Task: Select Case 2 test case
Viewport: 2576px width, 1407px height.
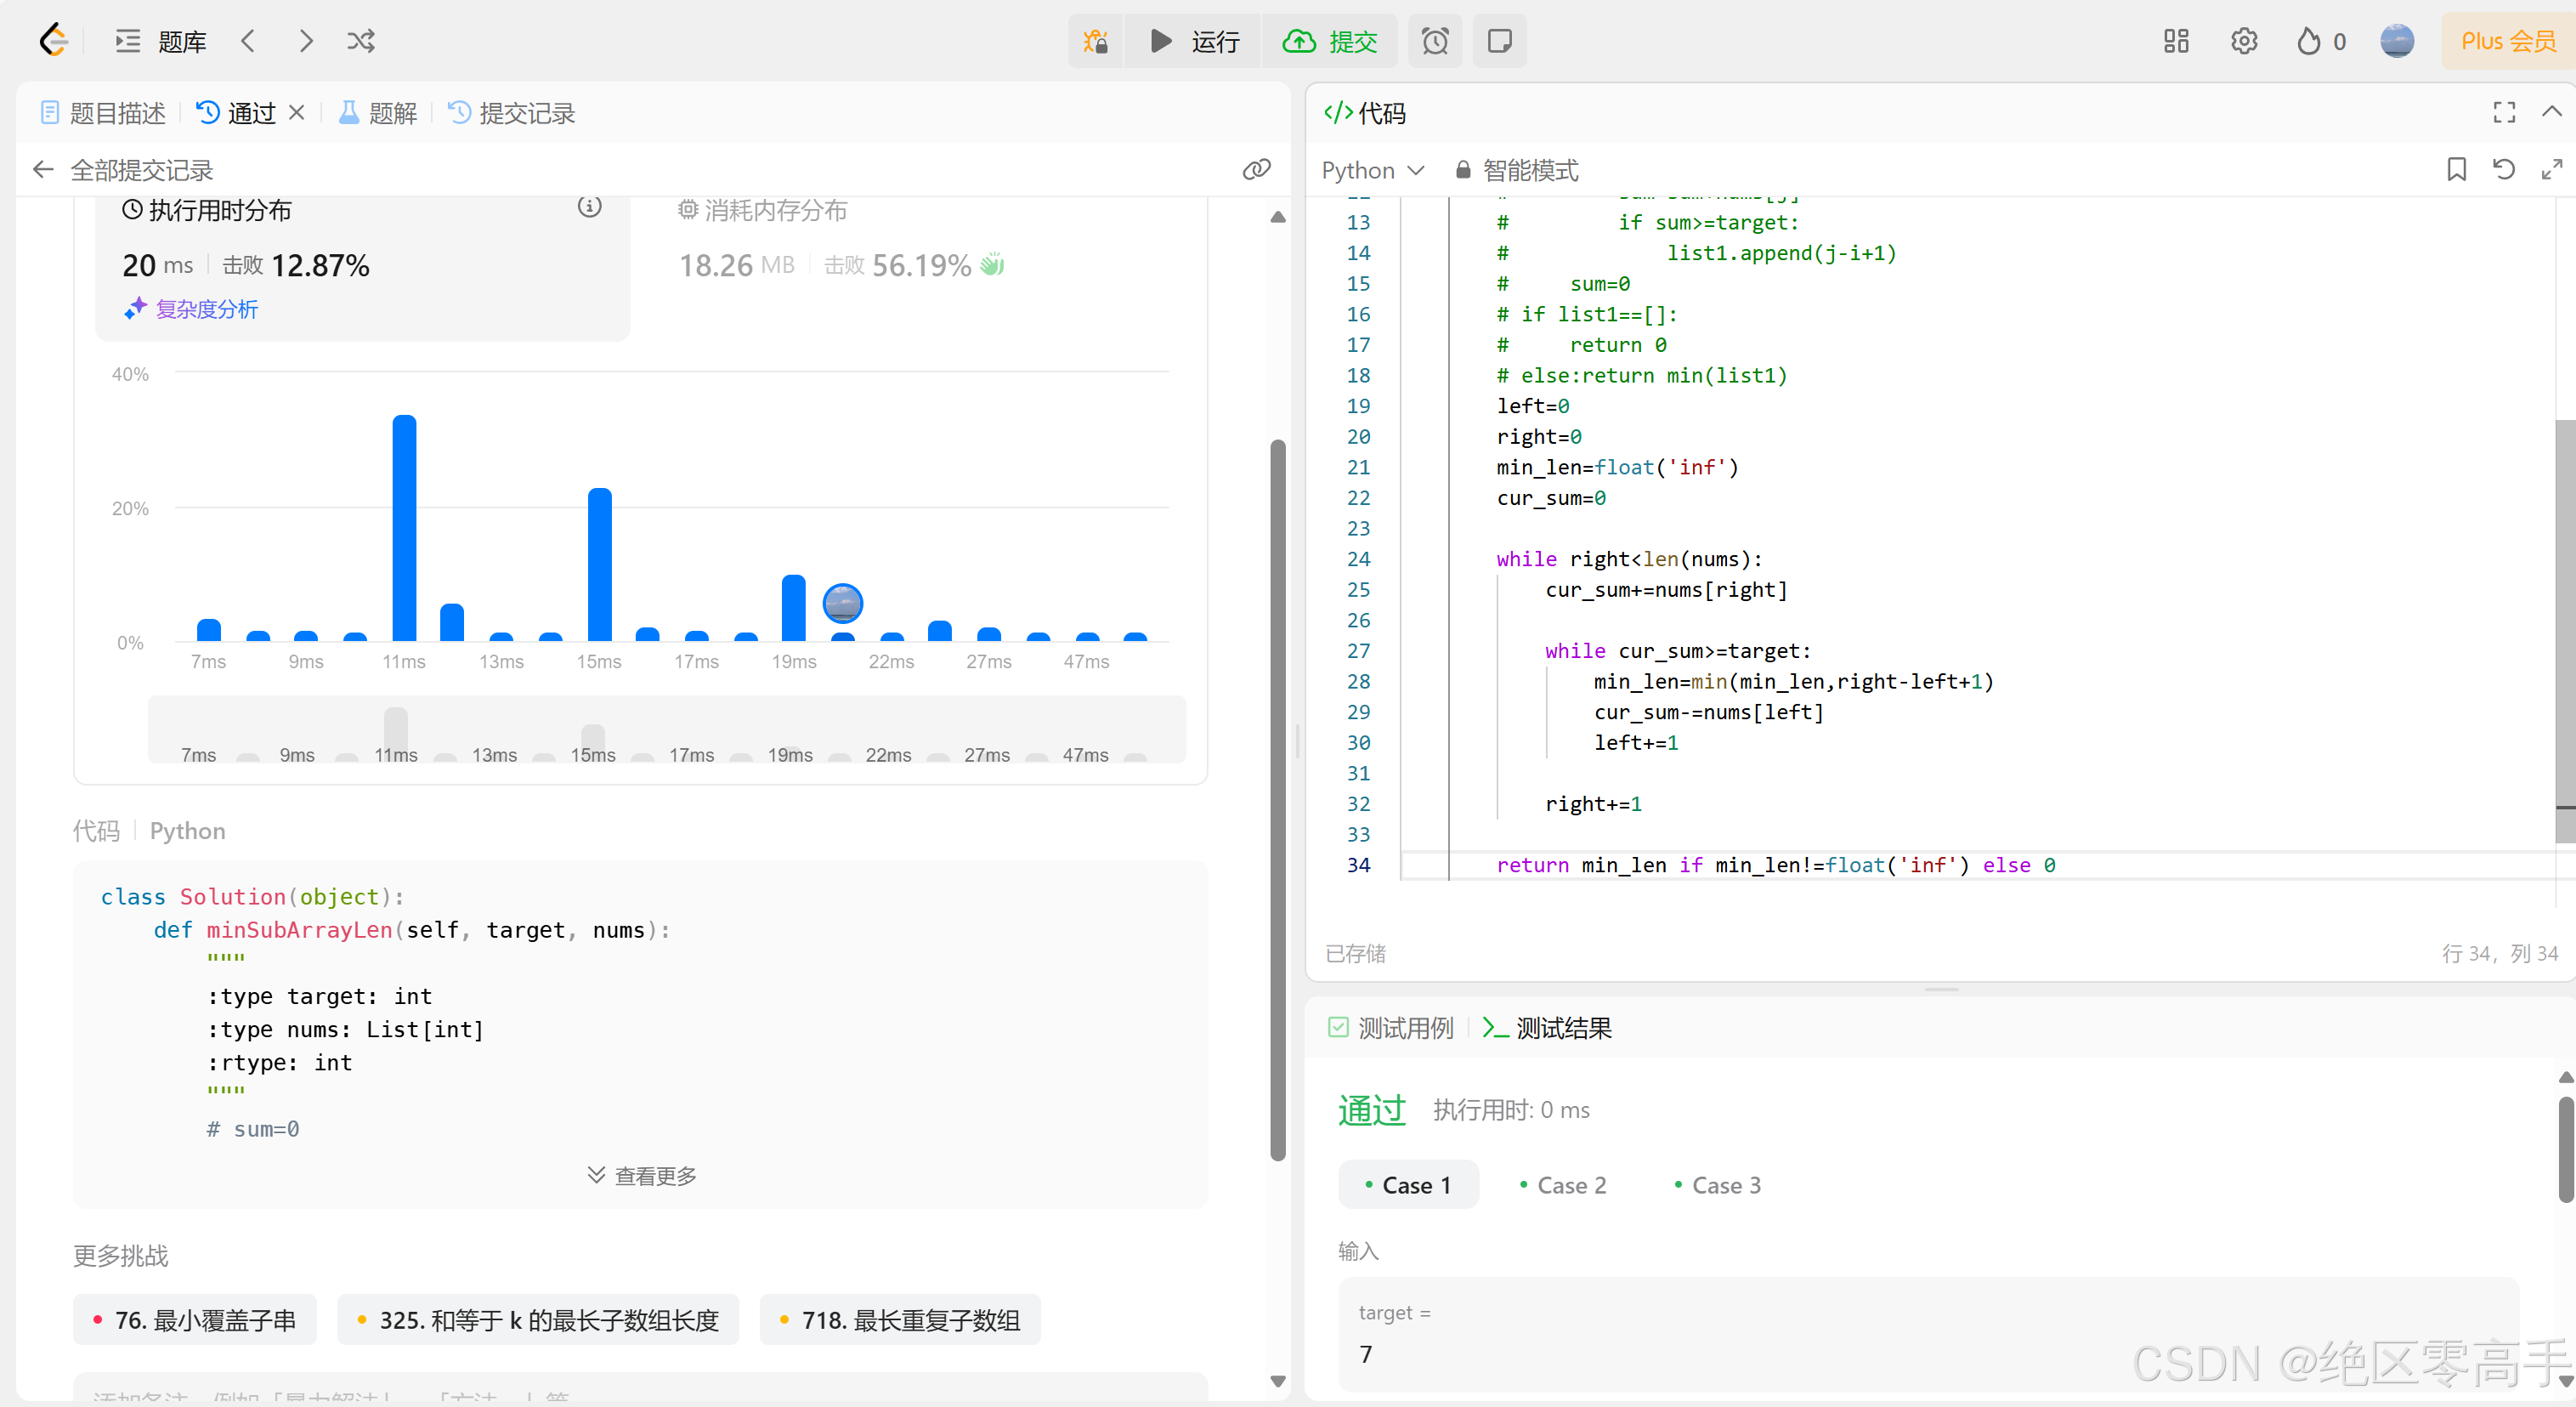Action: (1562, 1185)
